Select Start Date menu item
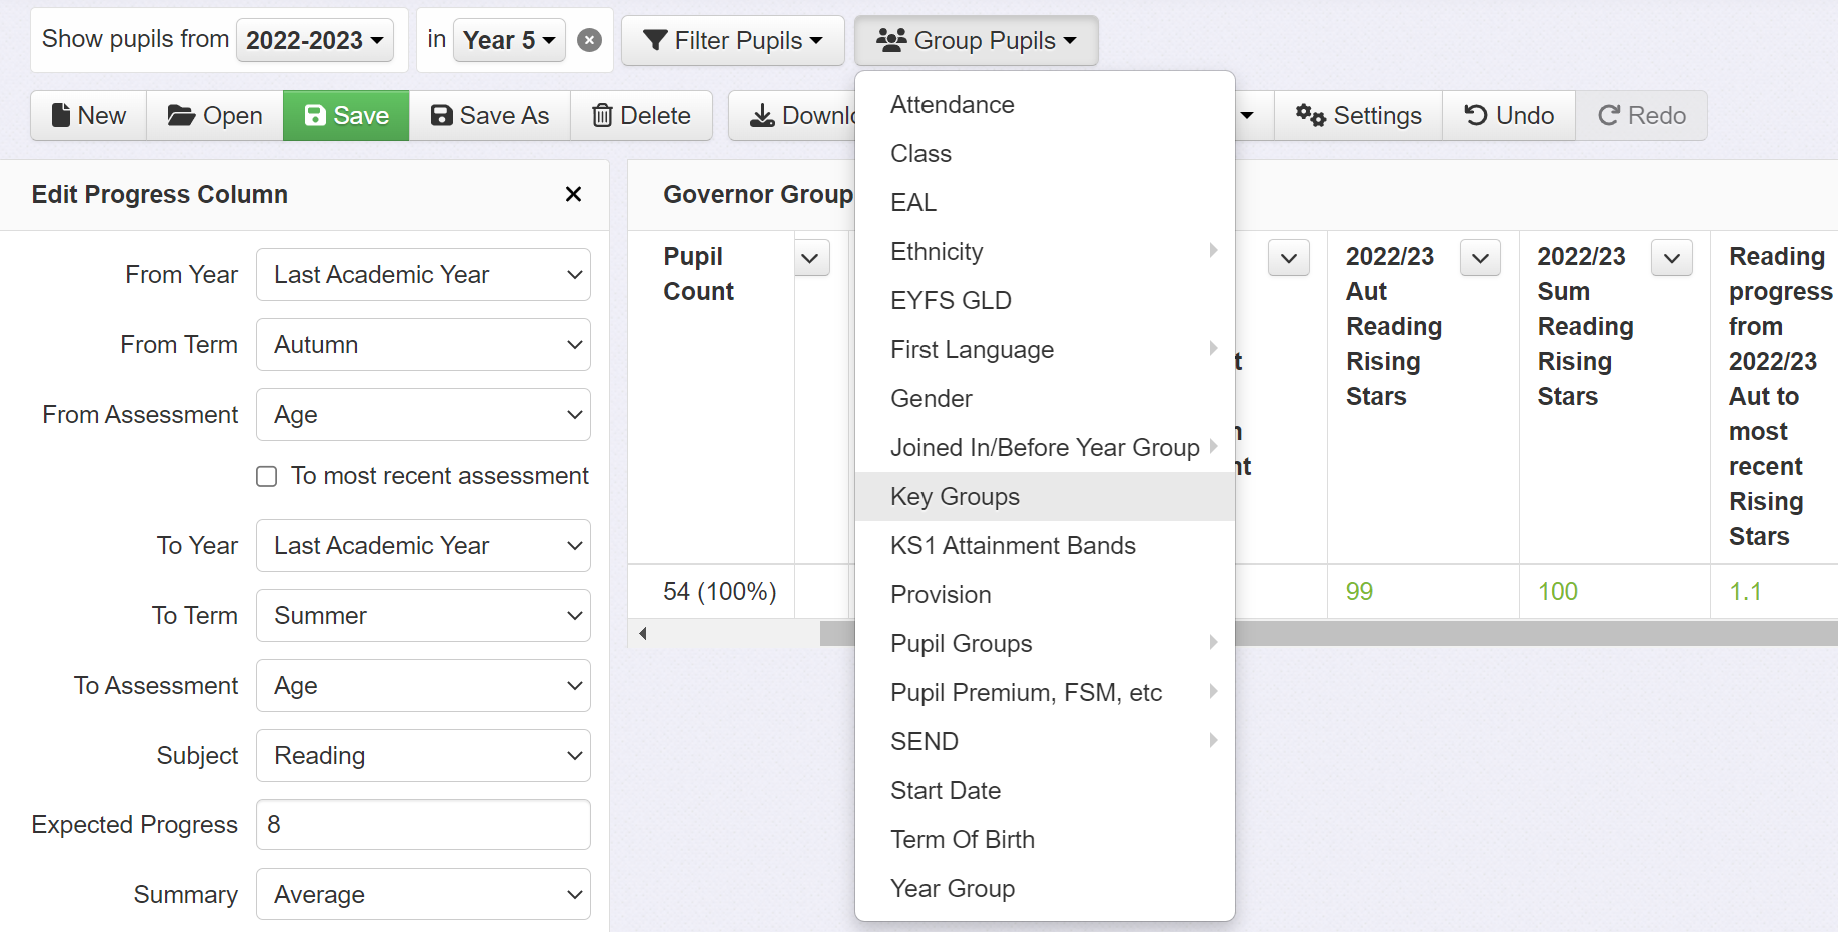This screenshot has height=932, width=1838. pyautogui.click(x=1045, y=791)
